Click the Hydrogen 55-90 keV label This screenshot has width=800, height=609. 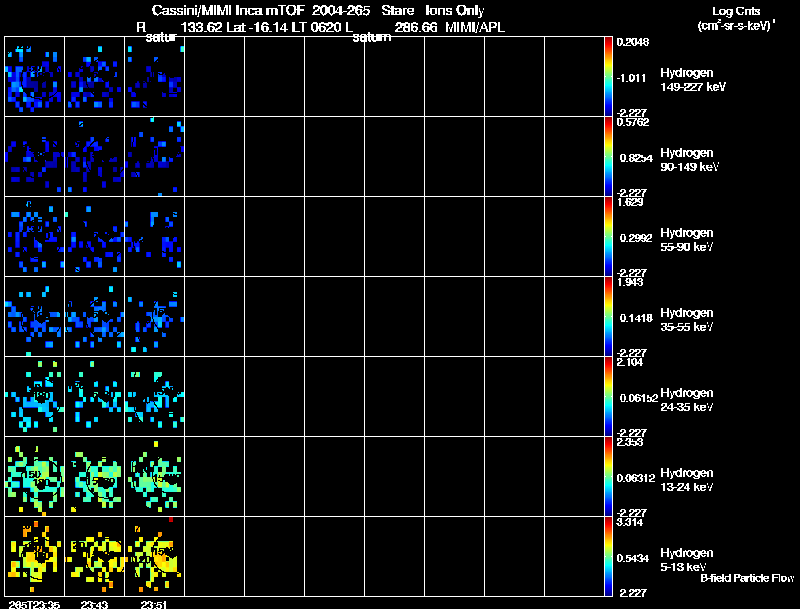[x=687, y=240]
